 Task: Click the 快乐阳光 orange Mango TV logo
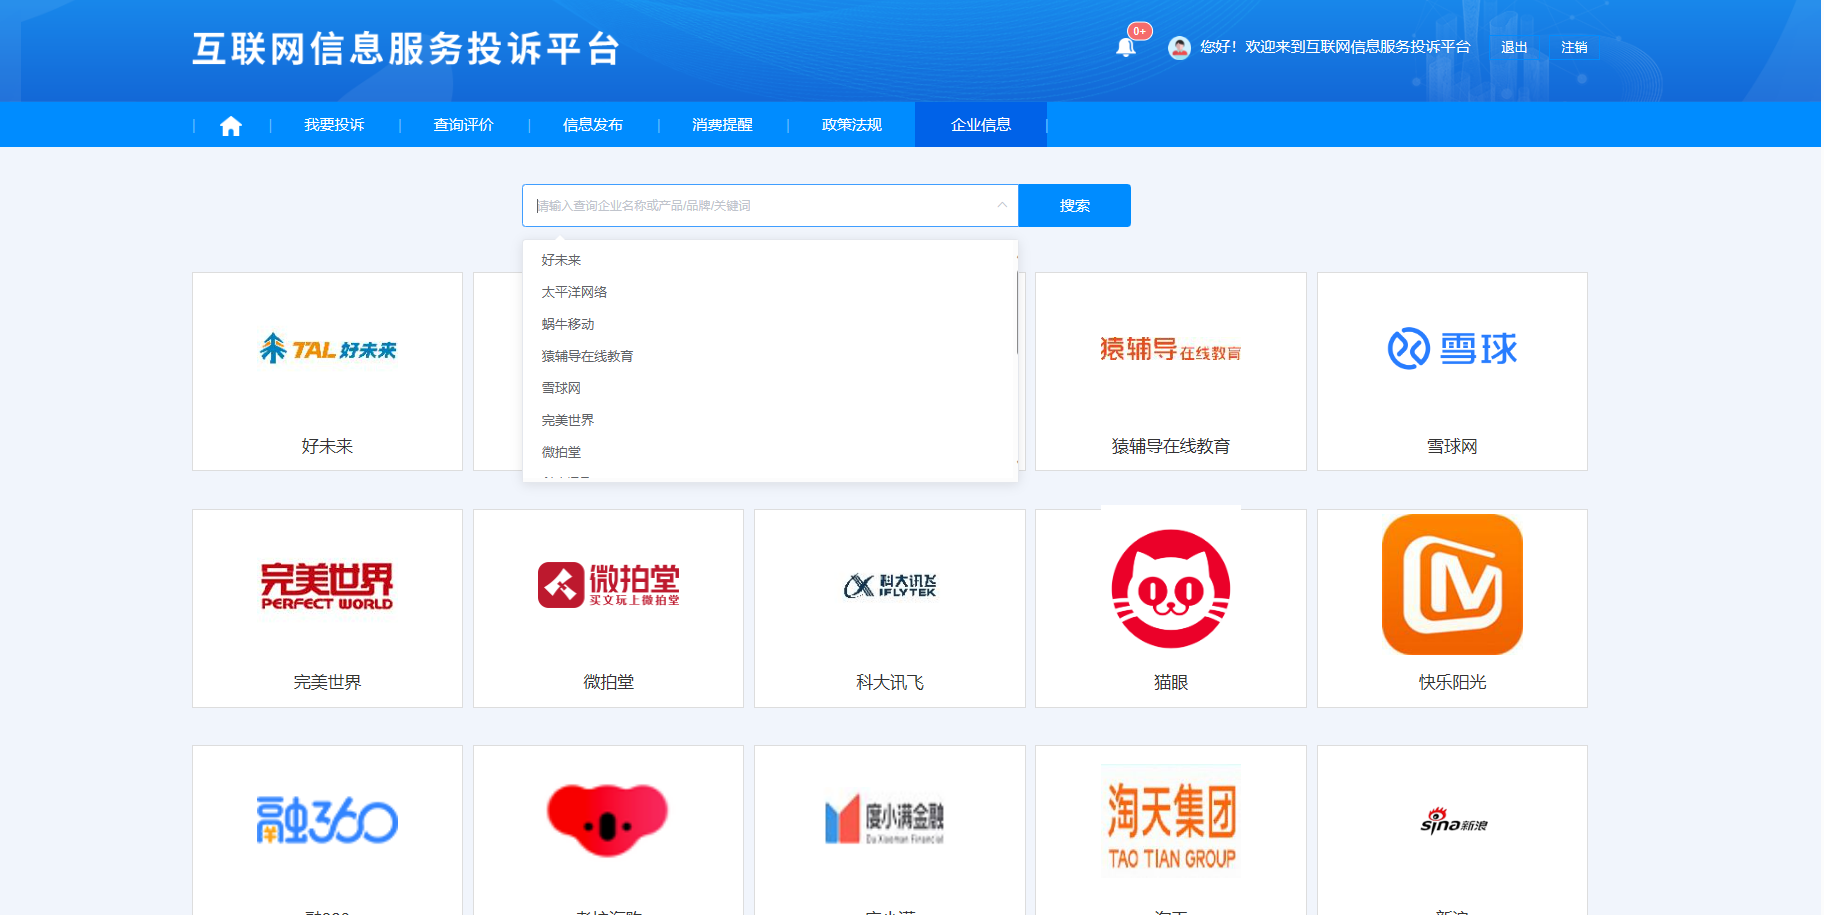pyautogui.click(x=1452, y=585)
